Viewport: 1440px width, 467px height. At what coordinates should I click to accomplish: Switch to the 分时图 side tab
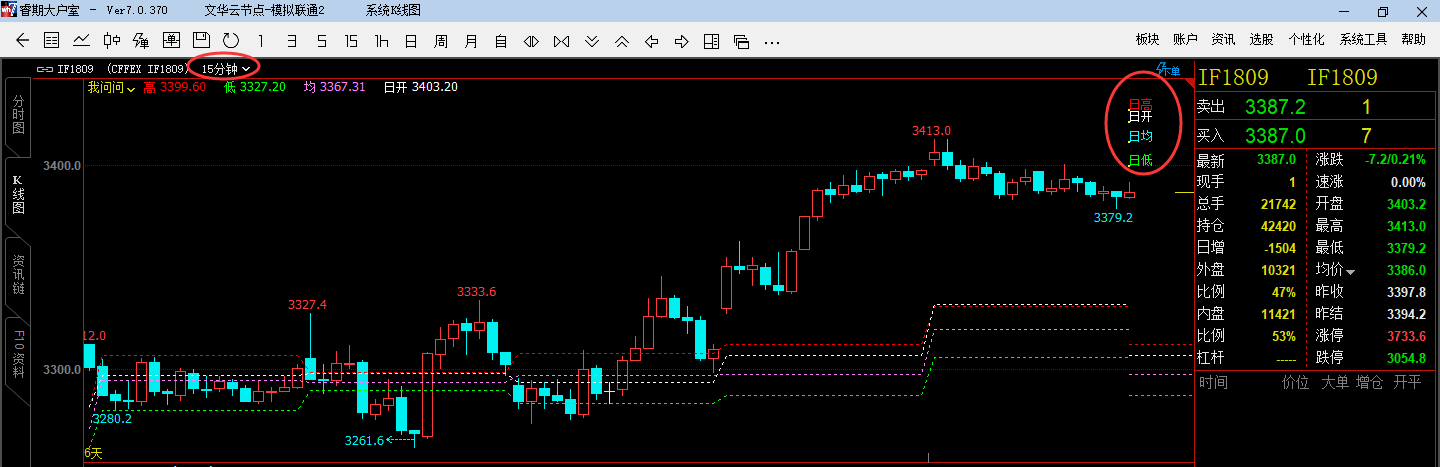(x=18, y=115)
